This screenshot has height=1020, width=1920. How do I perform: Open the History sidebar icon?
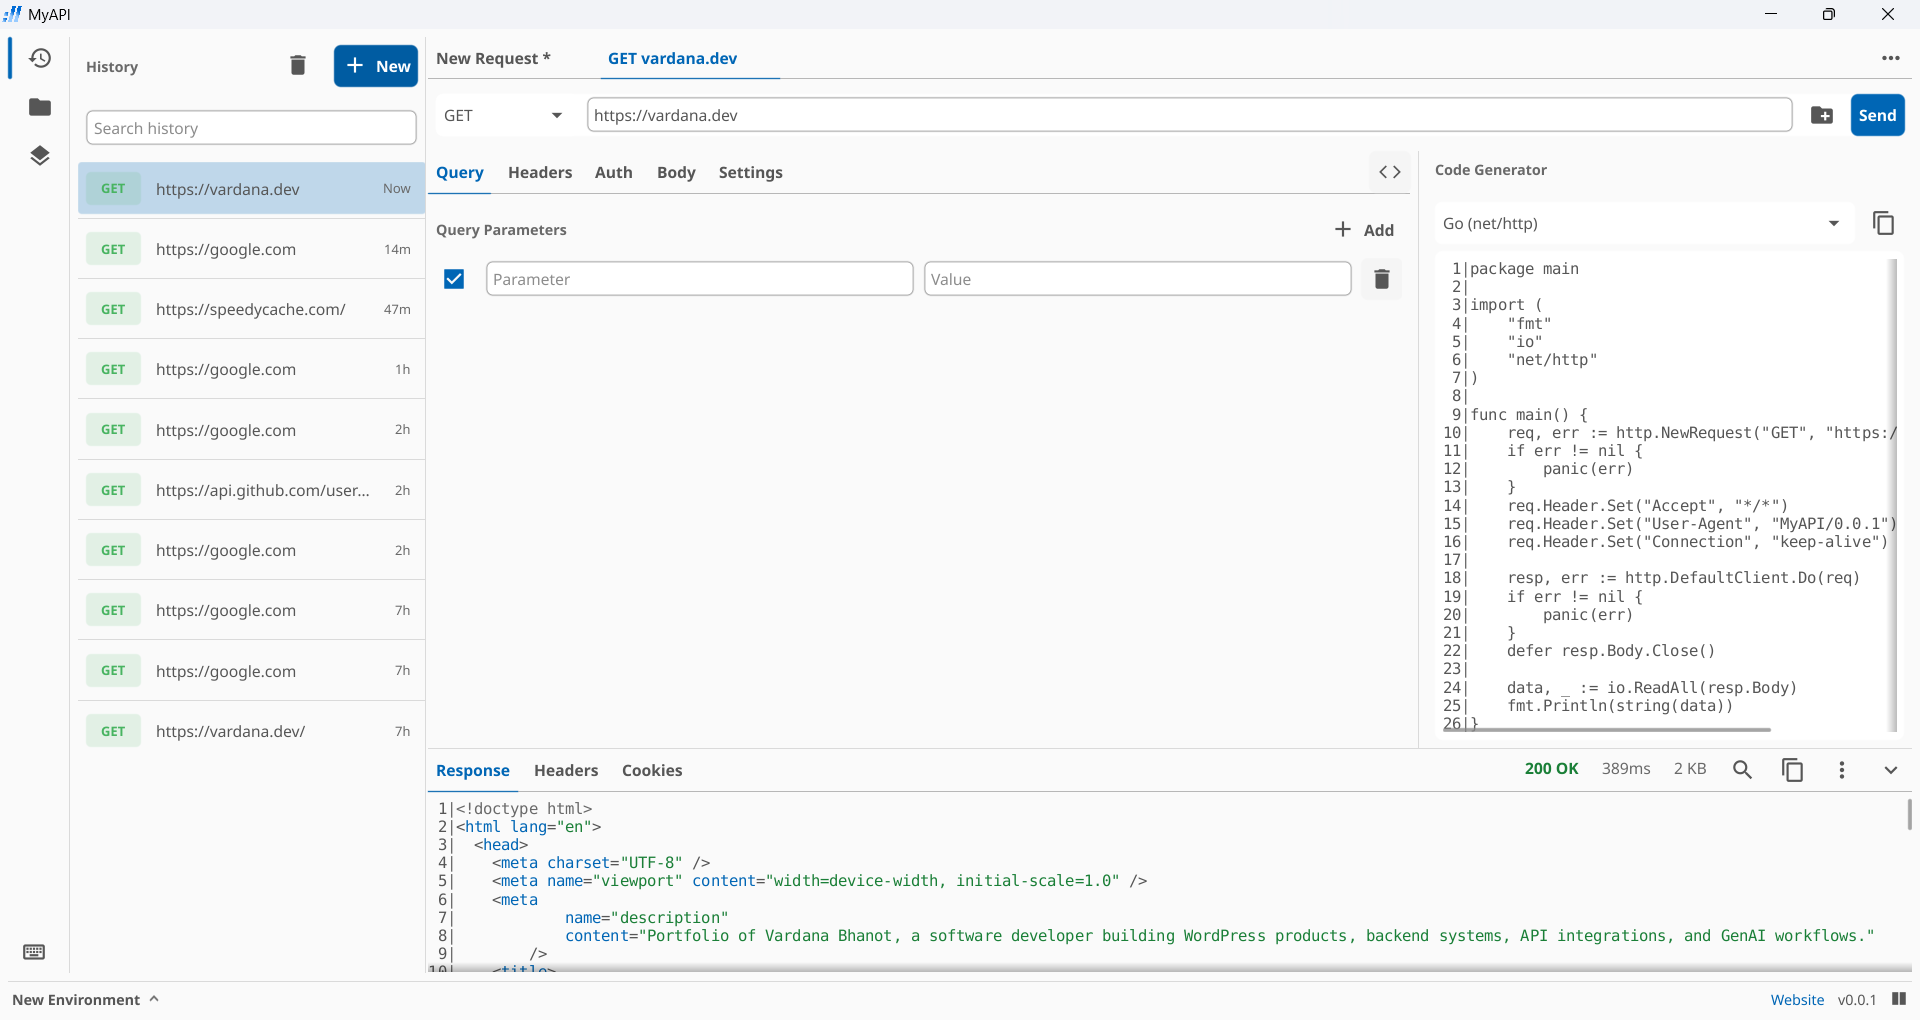[40, 58]
